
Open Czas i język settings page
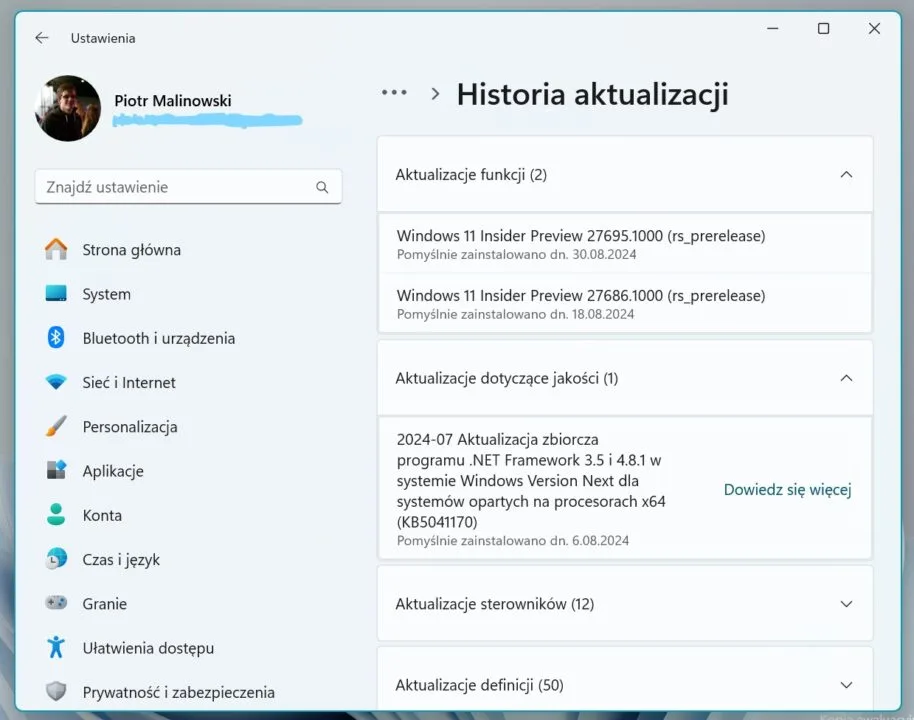pyautogui.click(x=121, y=560)
